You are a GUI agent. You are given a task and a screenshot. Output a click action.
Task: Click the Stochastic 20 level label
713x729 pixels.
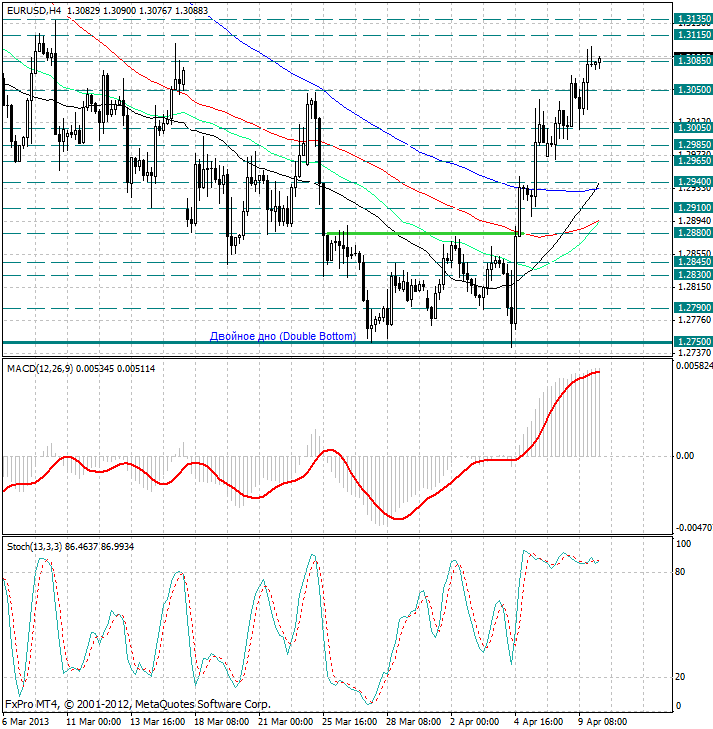pyautogui.click(x=680, y=677)
